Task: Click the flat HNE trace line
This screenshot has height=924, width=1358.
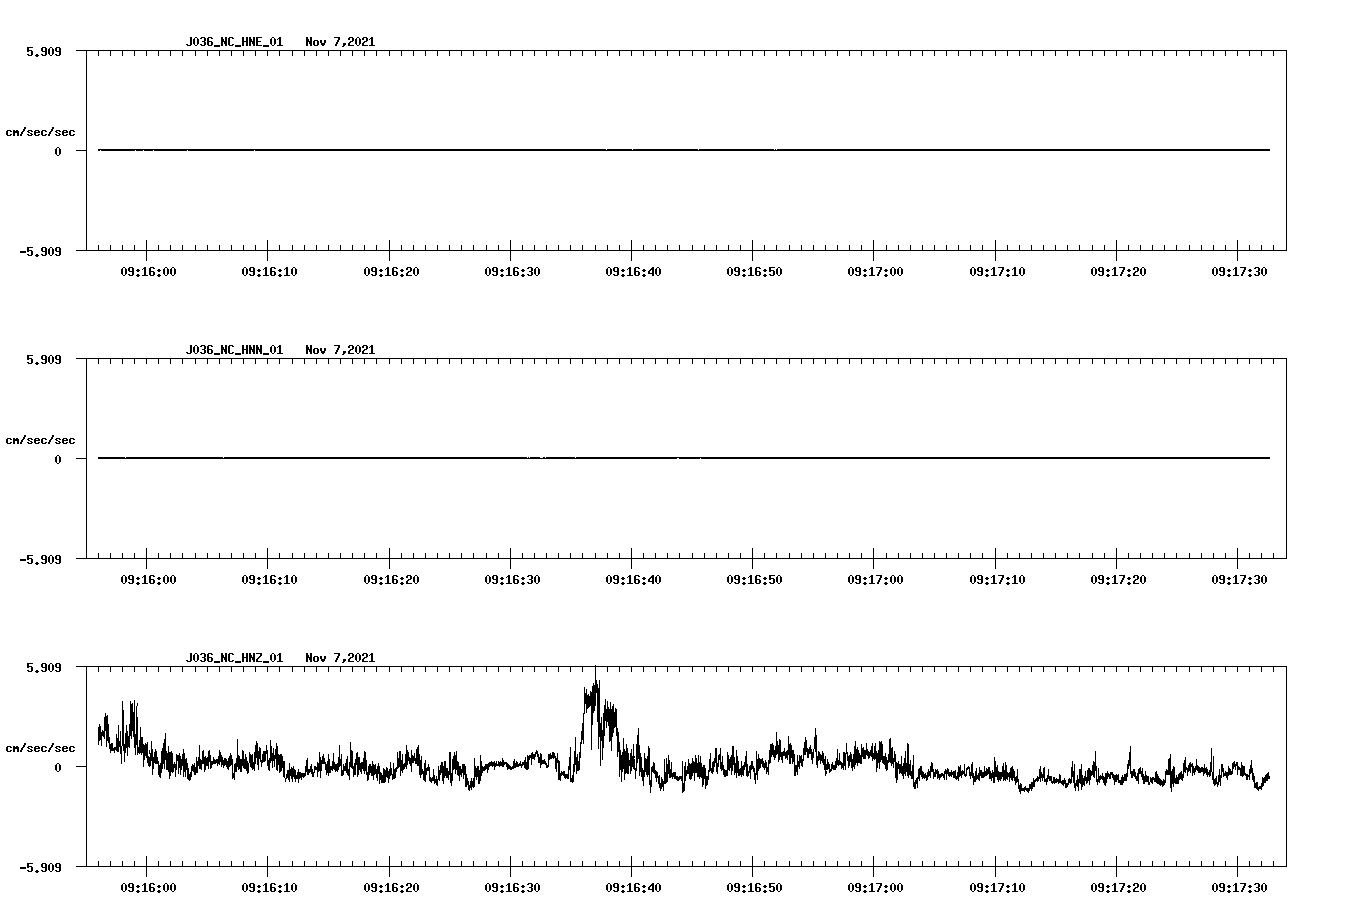Action: click(x=684, y=150)
